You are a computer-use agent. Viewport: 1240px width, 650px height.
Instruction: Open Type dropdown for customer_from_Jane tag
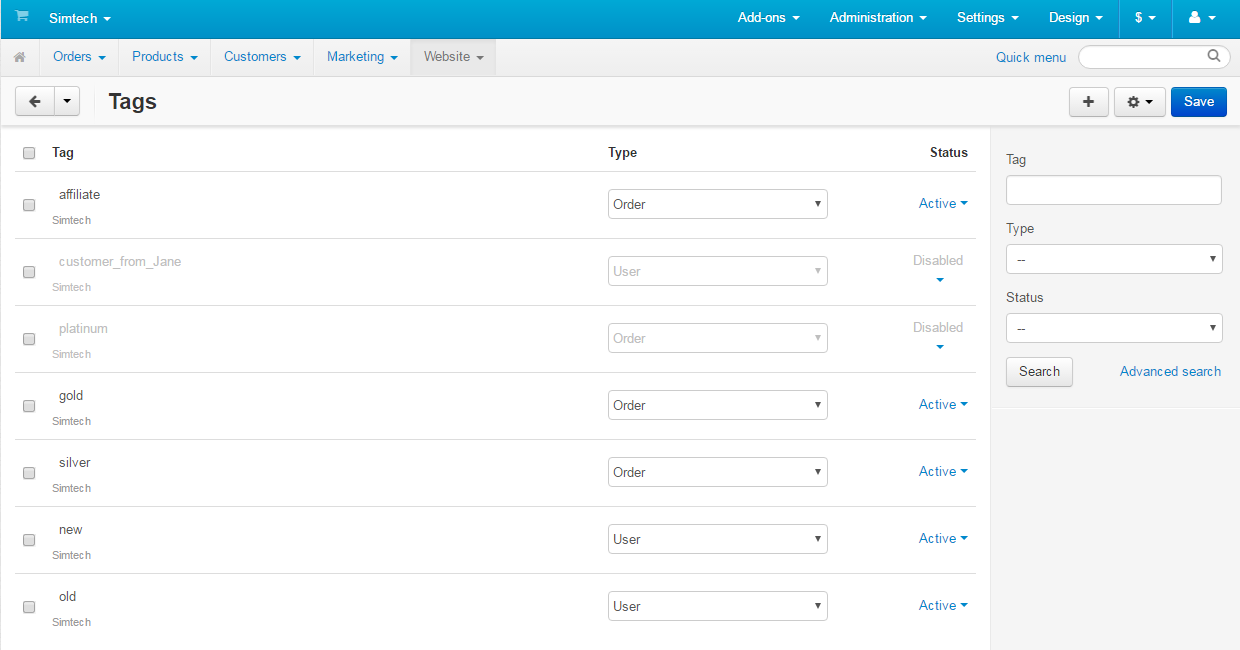[718, 271]
